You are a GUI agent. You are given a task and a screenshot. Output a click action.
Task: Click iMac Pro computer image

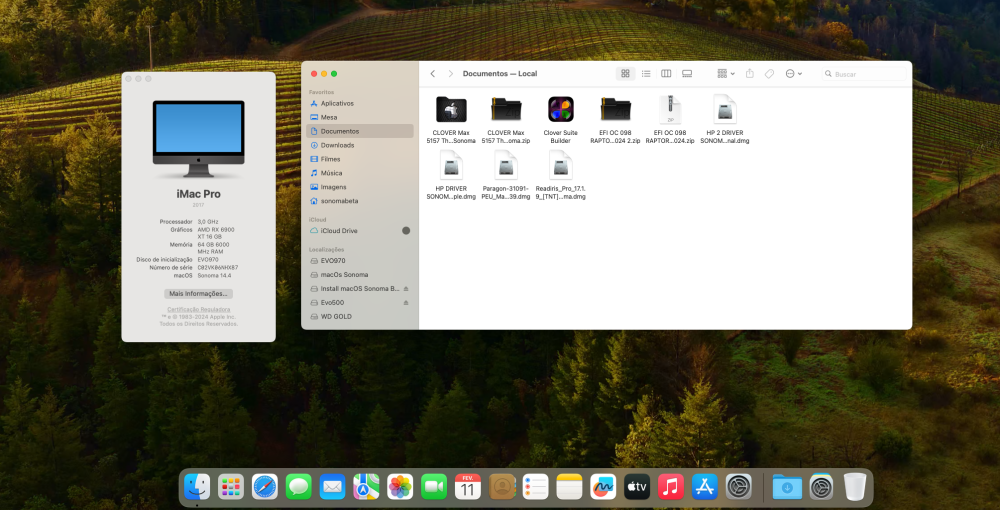click(198, 139)
